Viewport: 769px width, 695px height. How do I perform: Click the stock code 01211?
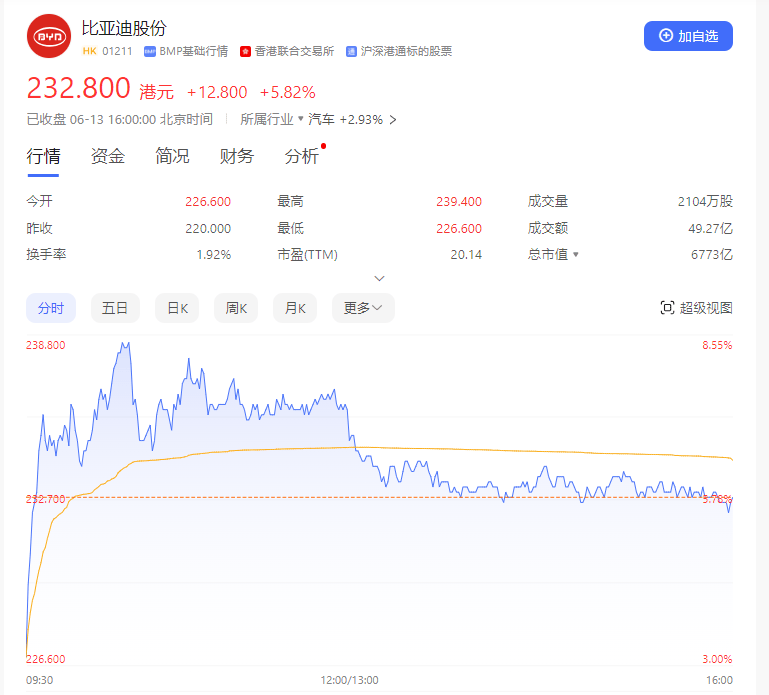click(x=117, y=51)
